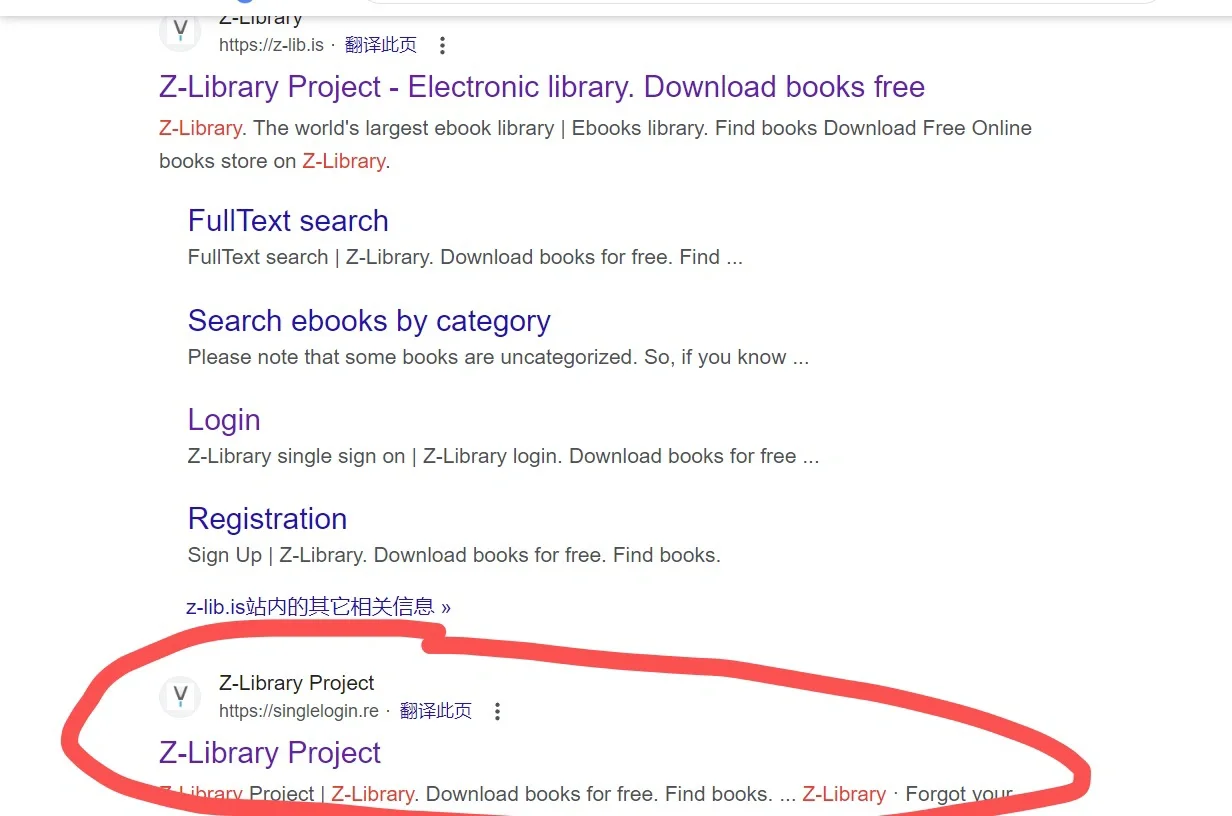Click the z-lib.is site favicon
The height and width of the screenshot is (816, 1232).
pyautogui.click(x=180, y=30)
